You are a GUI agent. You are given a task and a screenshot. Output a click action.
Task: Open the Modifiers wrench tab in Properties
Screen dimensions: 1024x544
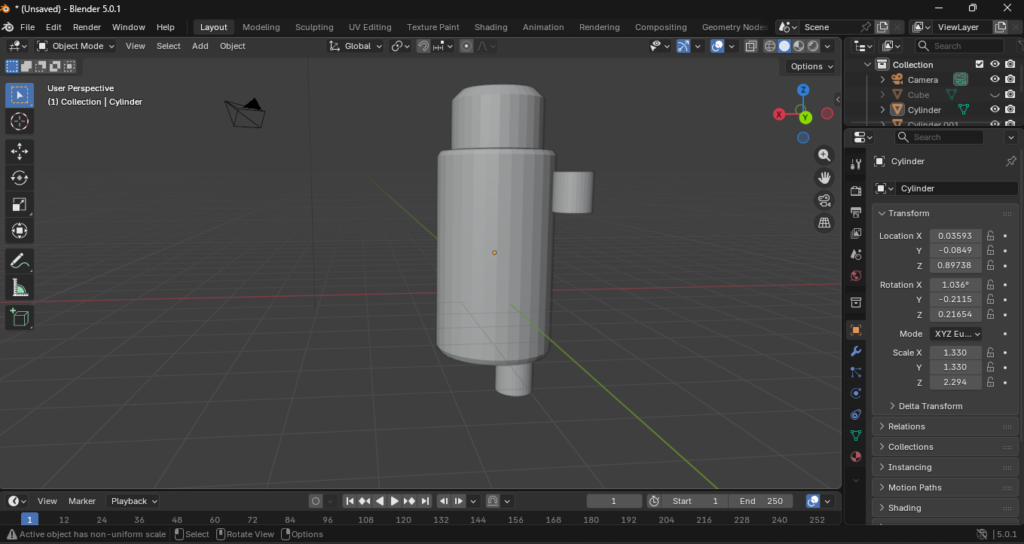click(x=856, y=351)
